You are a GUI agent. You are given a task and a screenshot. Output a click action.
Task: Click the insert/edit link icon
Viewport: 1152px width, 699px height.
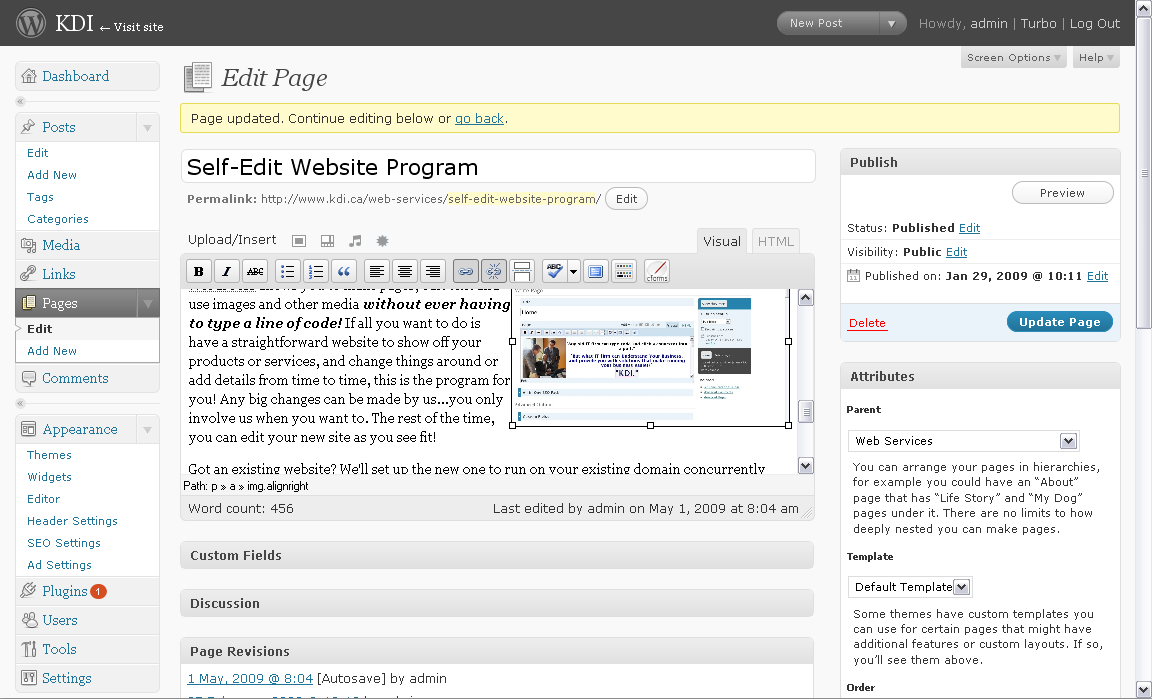pyautogui.click(x=465, y=271)
